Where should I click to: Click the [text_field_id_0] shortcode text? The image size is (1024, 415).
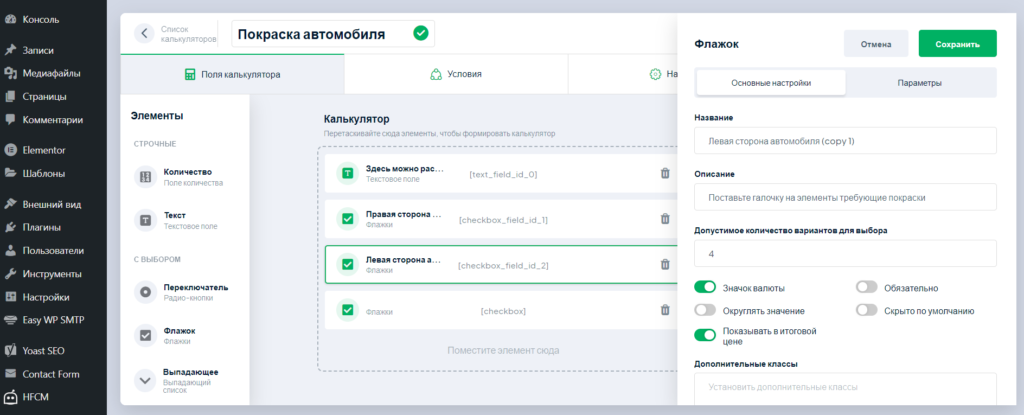click(x=503, y=174)
